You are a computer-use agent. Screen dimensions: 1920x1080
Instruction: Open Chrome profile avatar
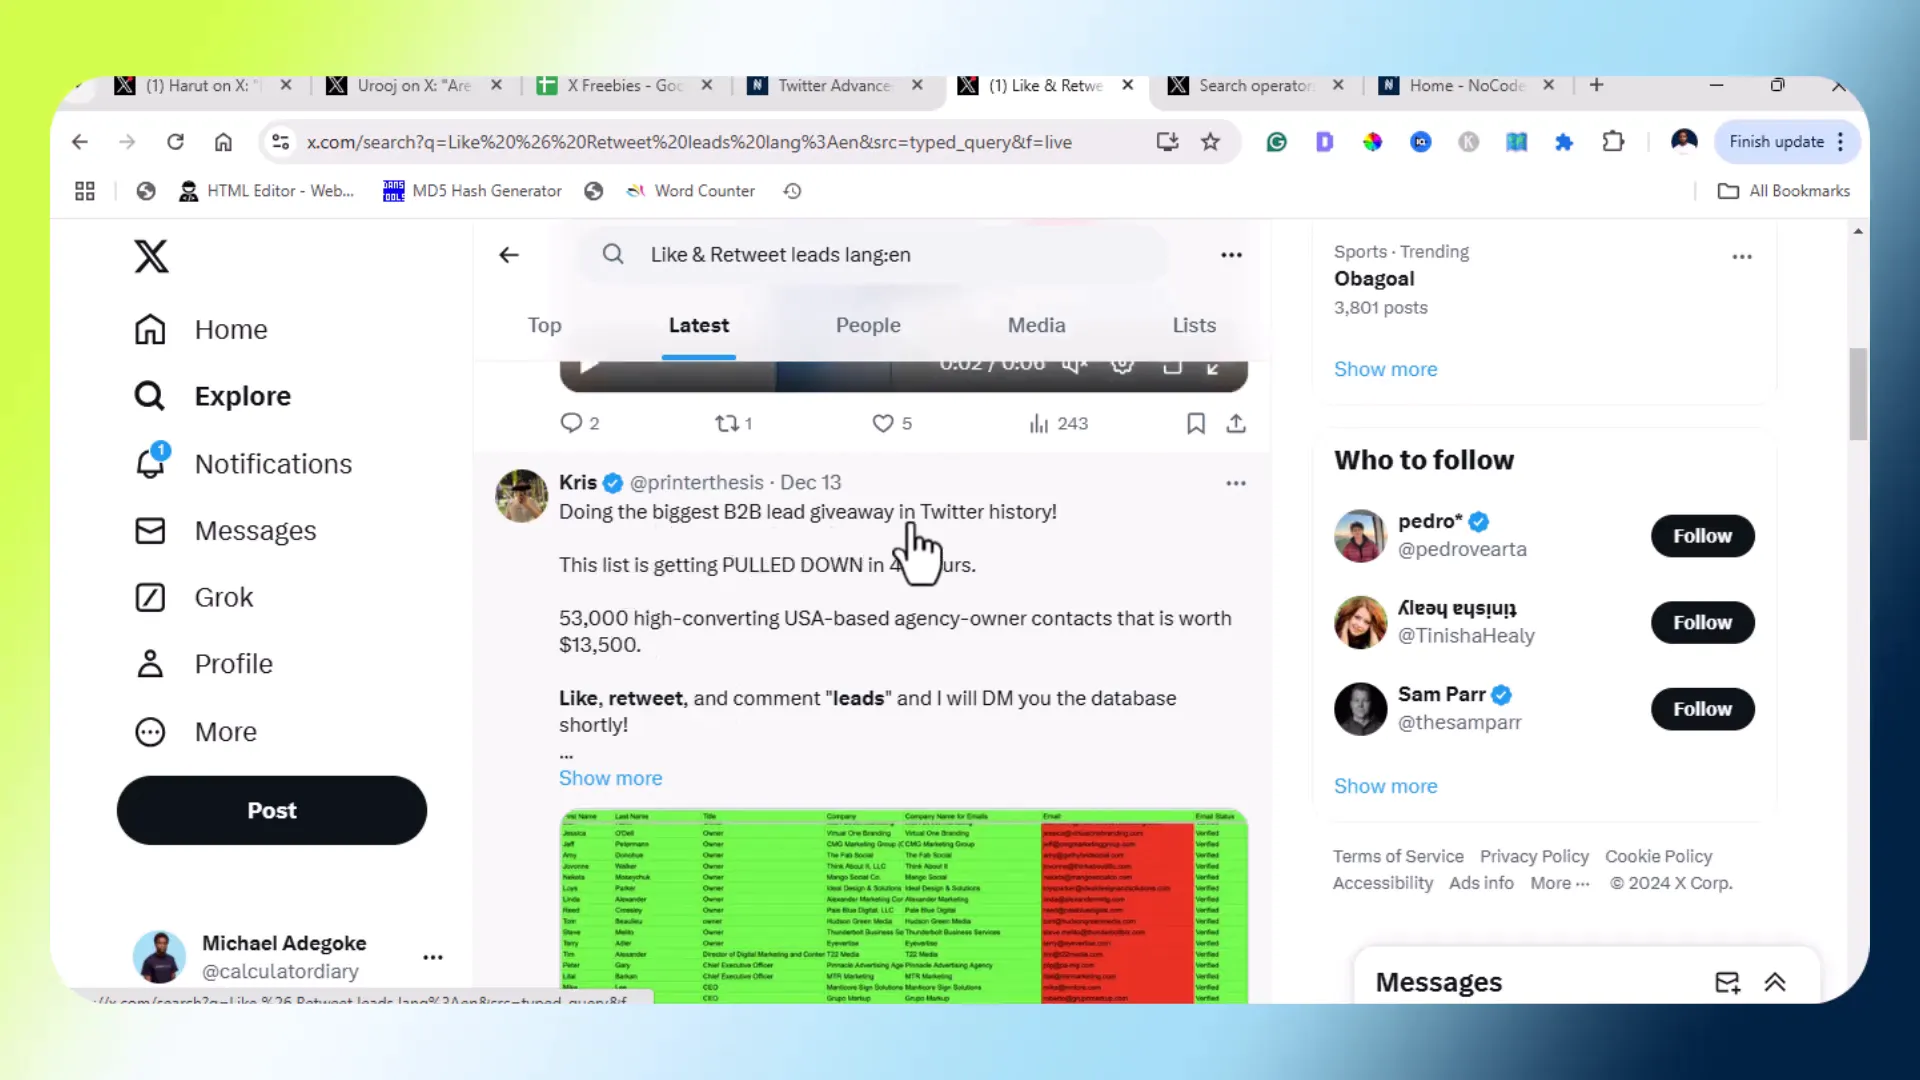(1684, 141)
